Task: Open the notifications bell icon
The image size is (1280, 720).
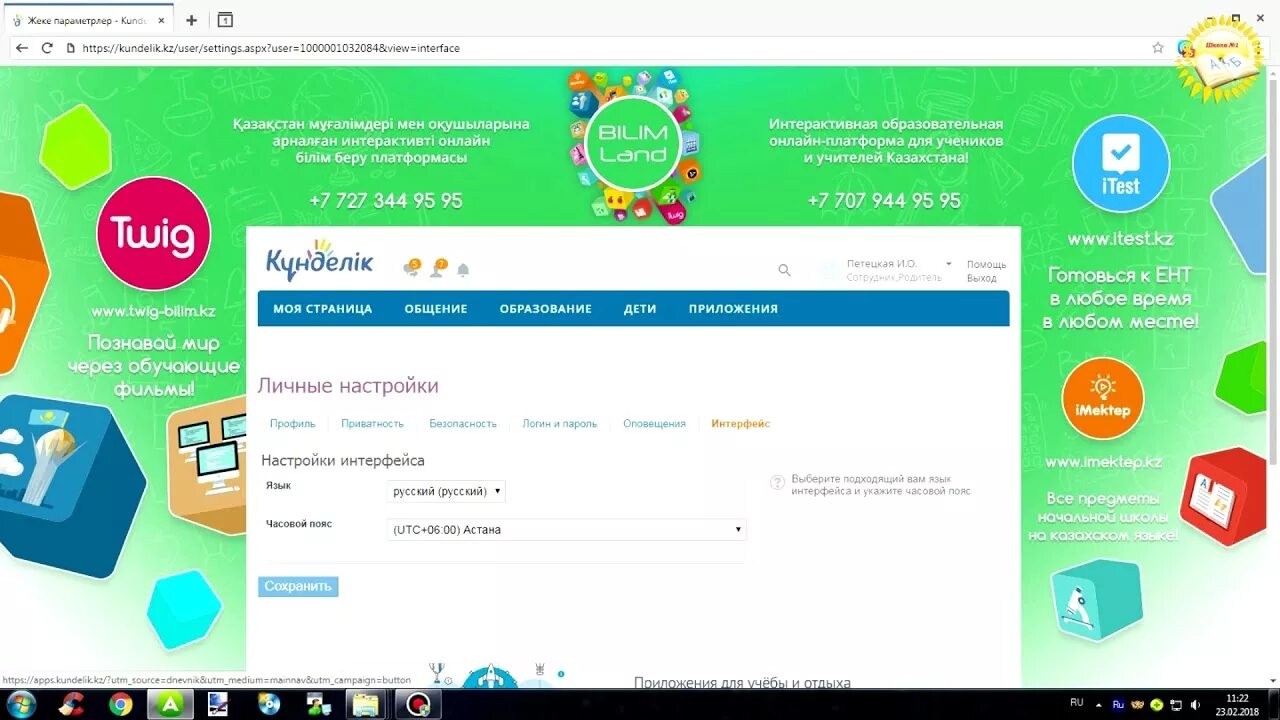Action: [463, 270]
